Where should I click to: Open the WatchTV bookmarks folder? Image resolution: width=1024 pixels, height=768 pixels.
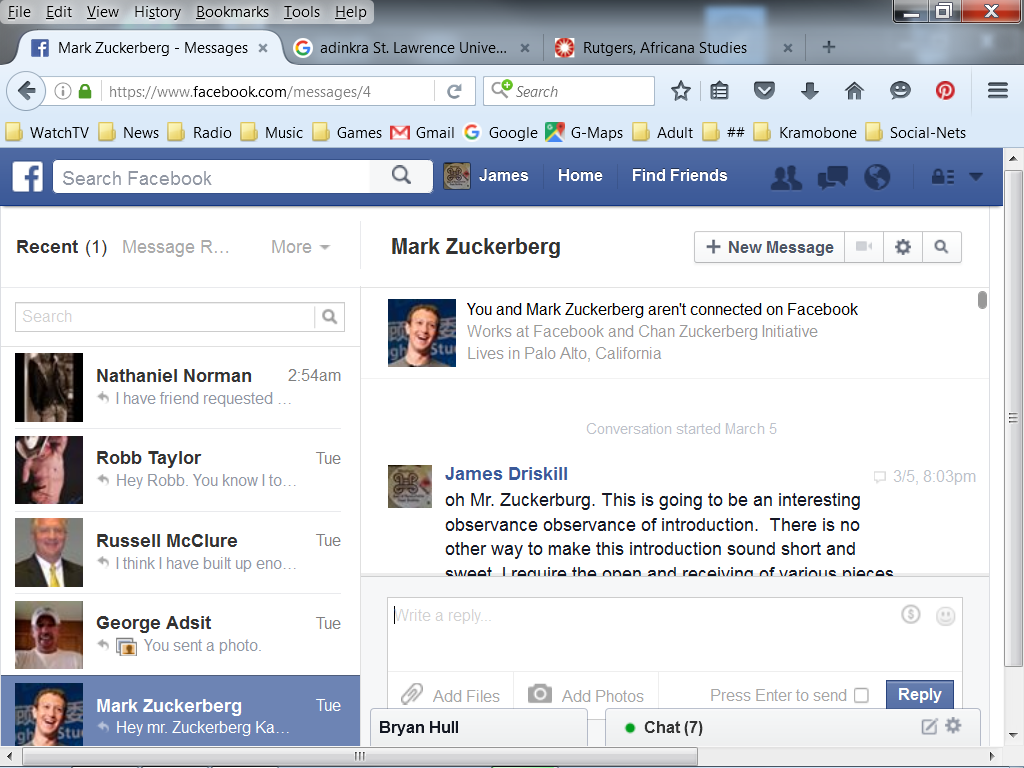pos(47,133)
